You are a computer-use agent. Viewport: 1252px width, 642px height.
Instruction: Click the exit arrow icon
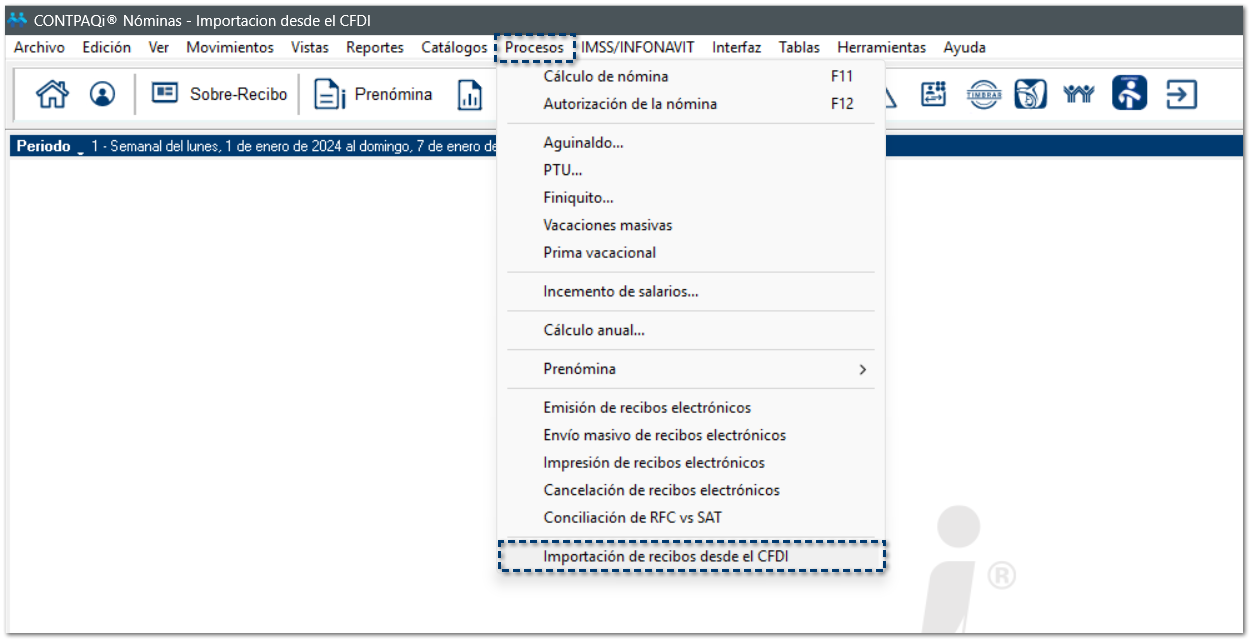pos(1181,94)
